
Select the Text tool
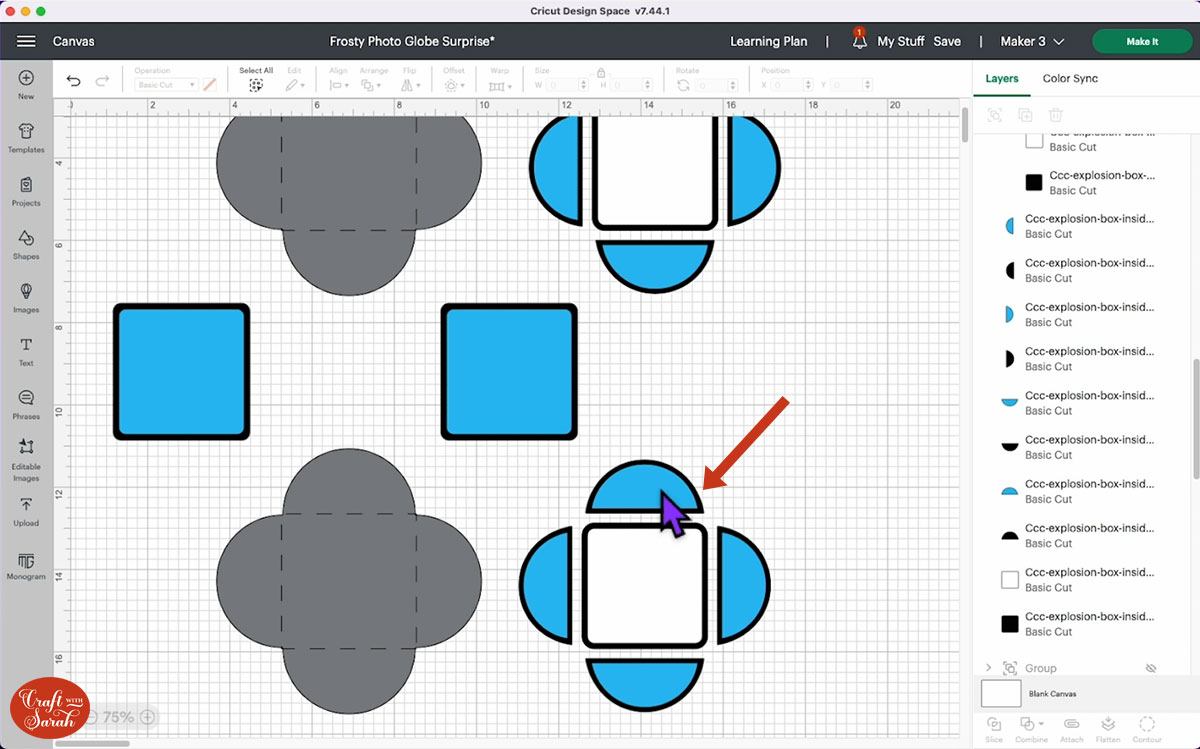[26, 350]
